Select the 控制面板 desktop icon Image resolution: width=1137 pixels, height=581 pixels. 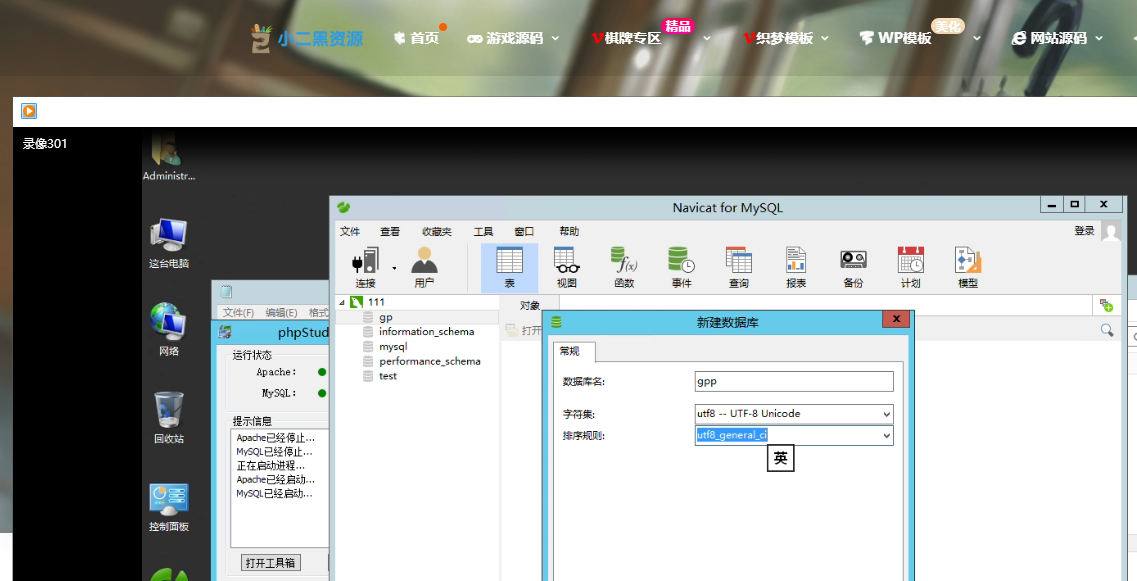(x=169, y=508)
